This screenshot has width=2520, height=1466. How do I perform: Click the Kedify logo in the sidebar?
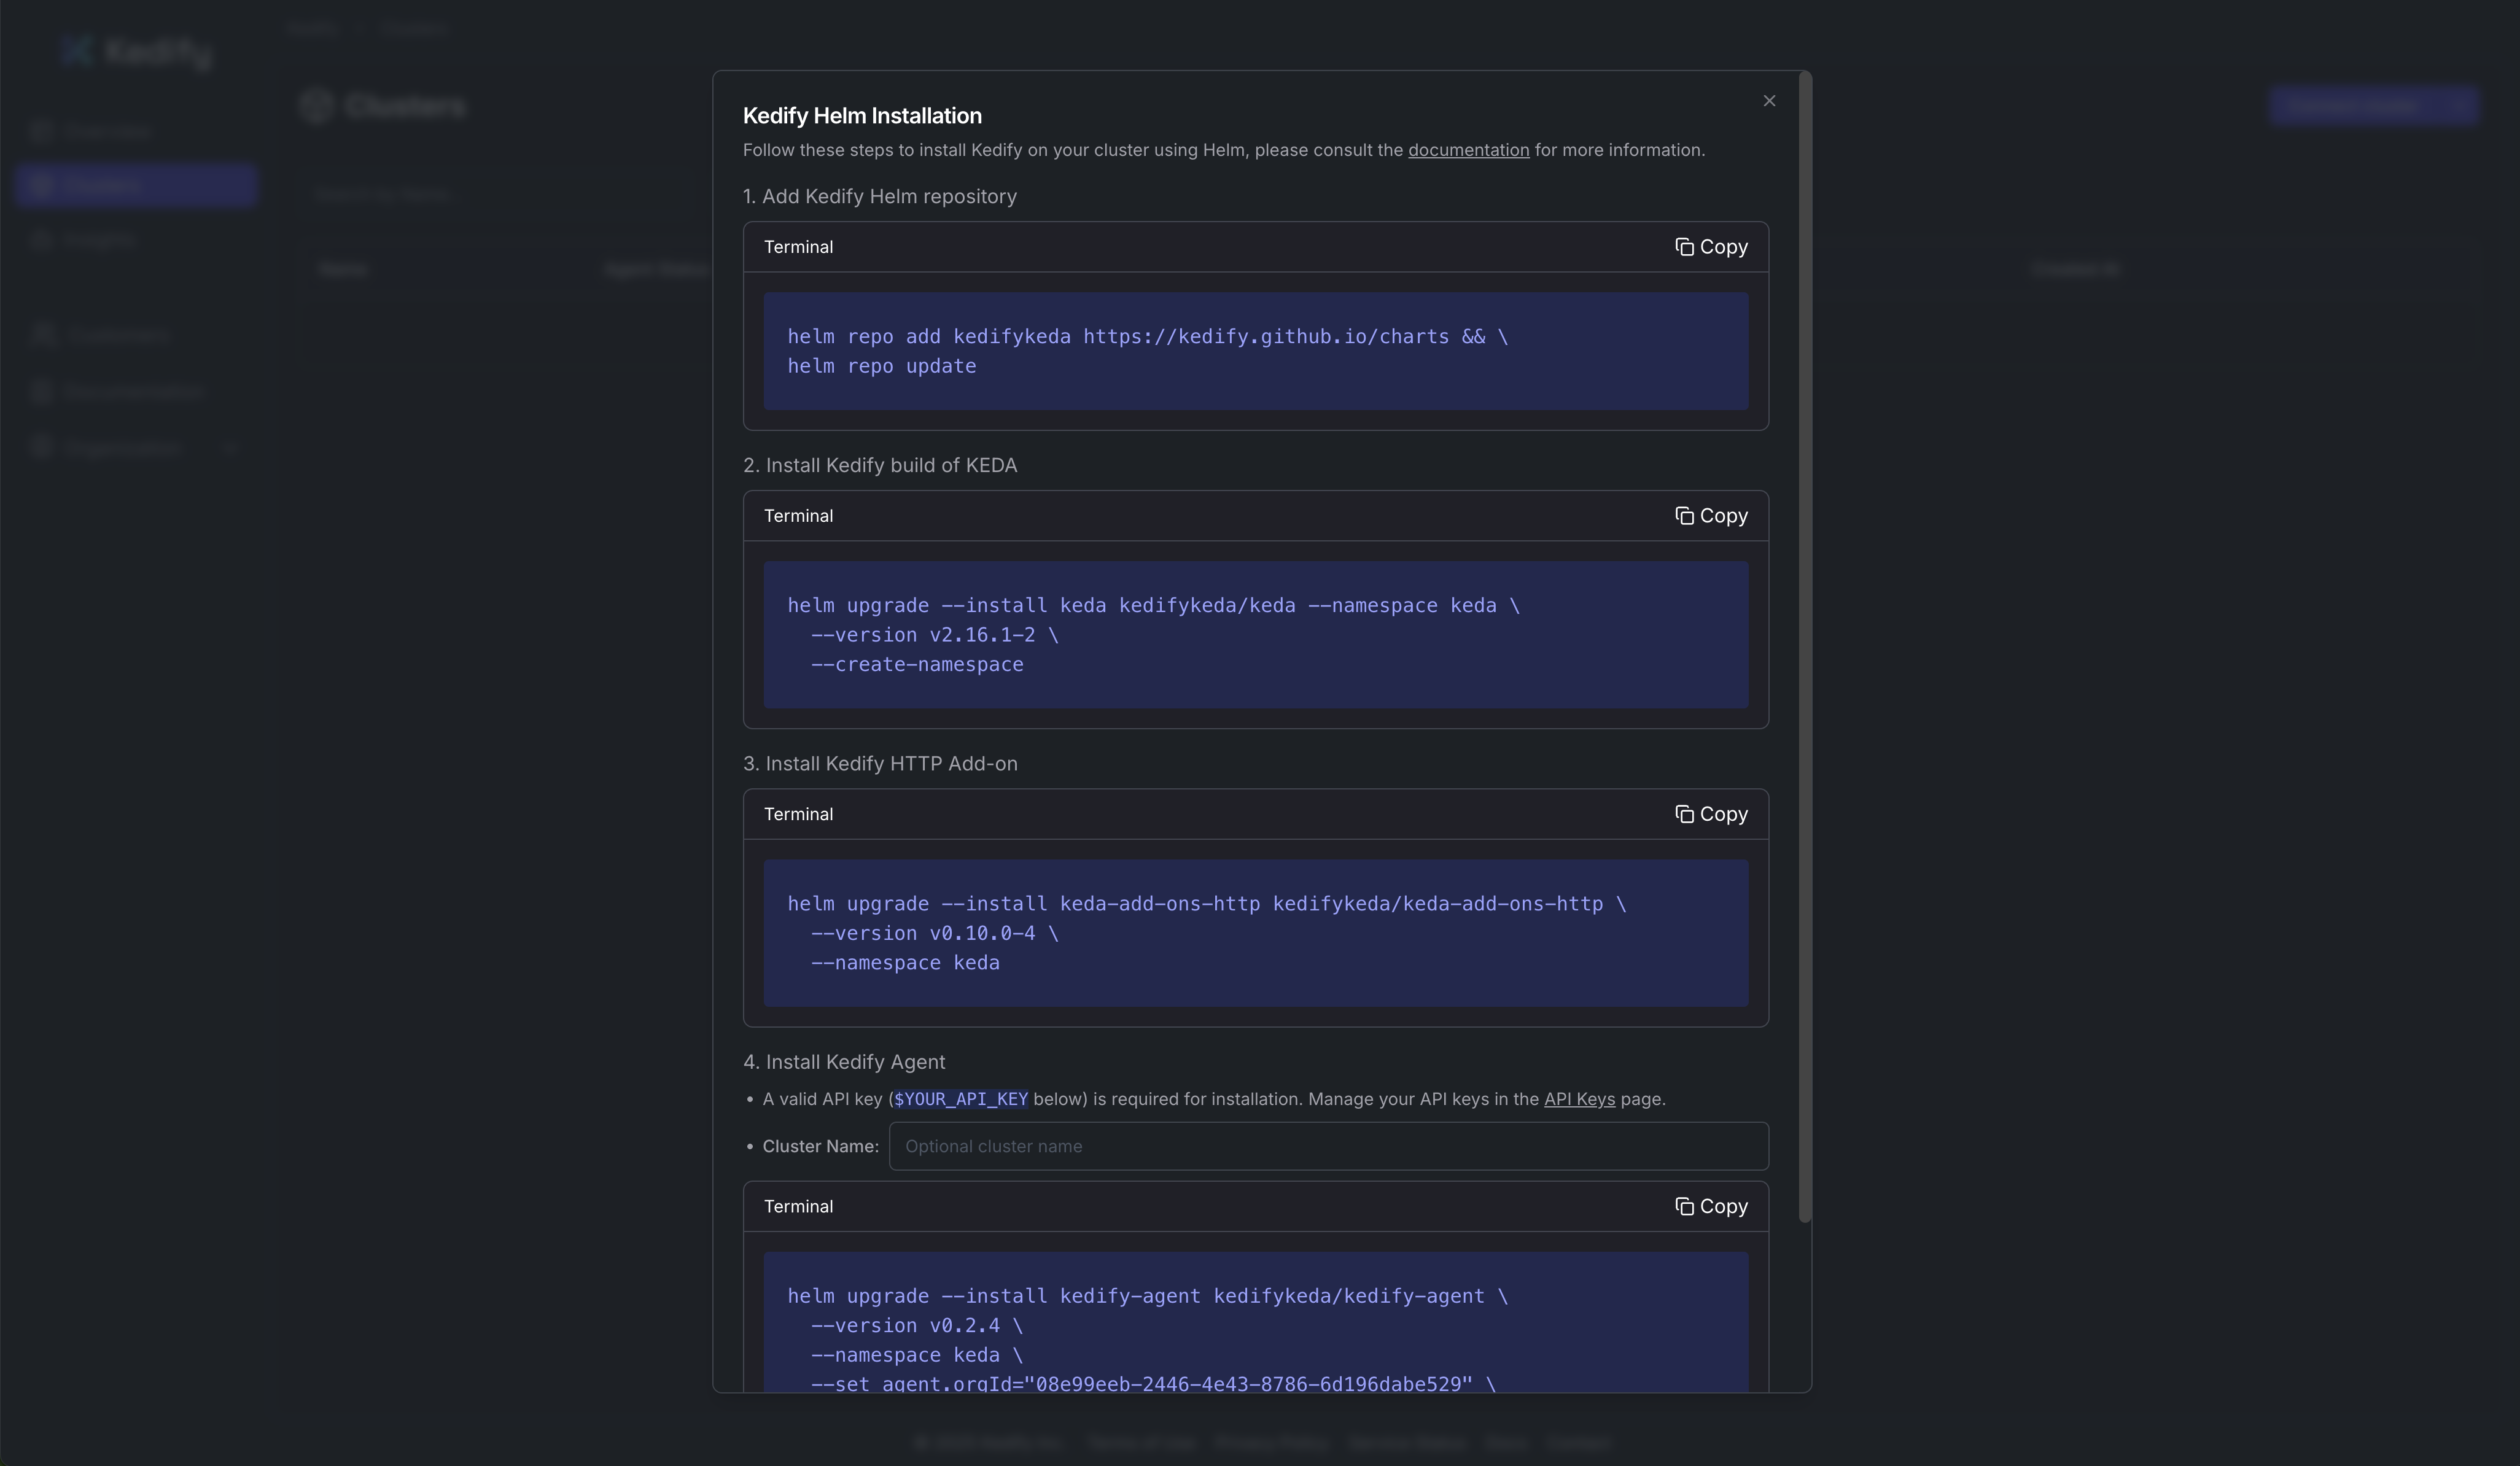(136, 51)
